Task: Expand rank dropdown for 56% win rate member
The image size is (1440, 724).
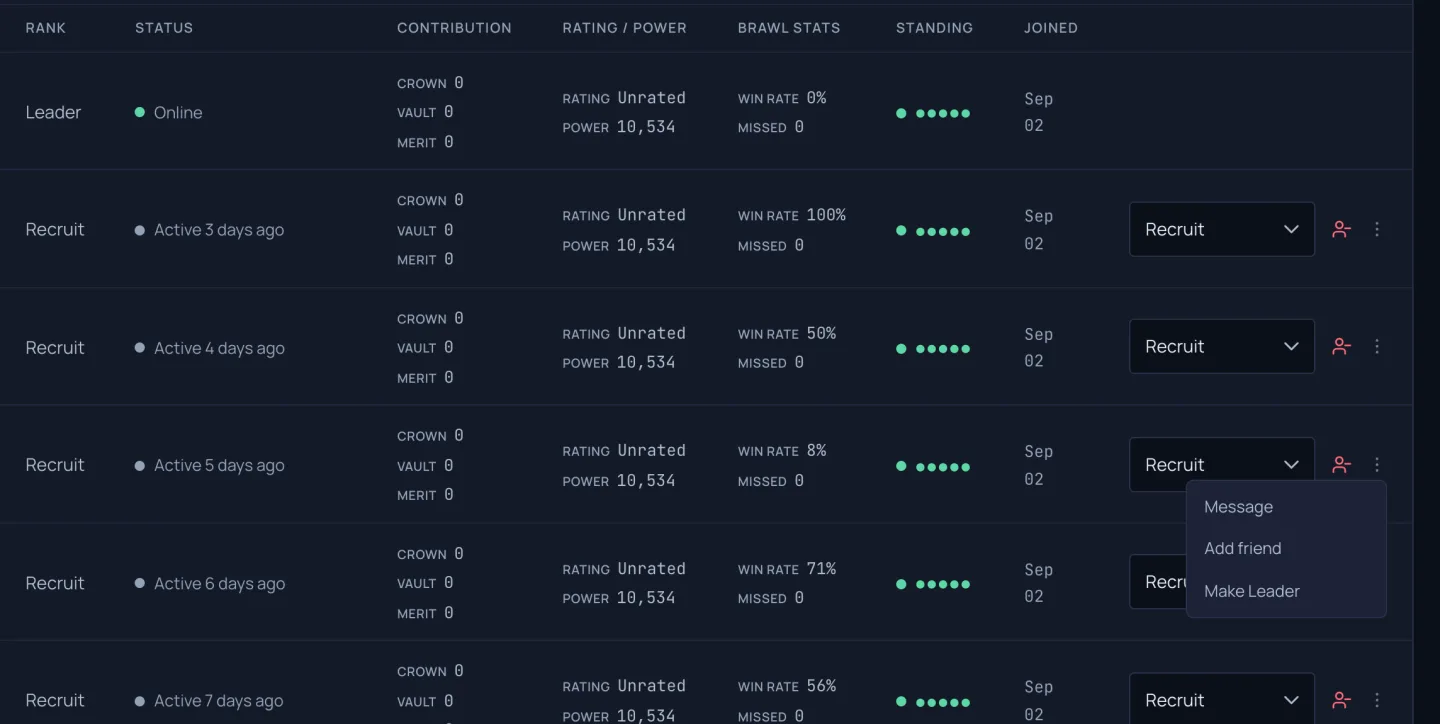Action: 1222,699
